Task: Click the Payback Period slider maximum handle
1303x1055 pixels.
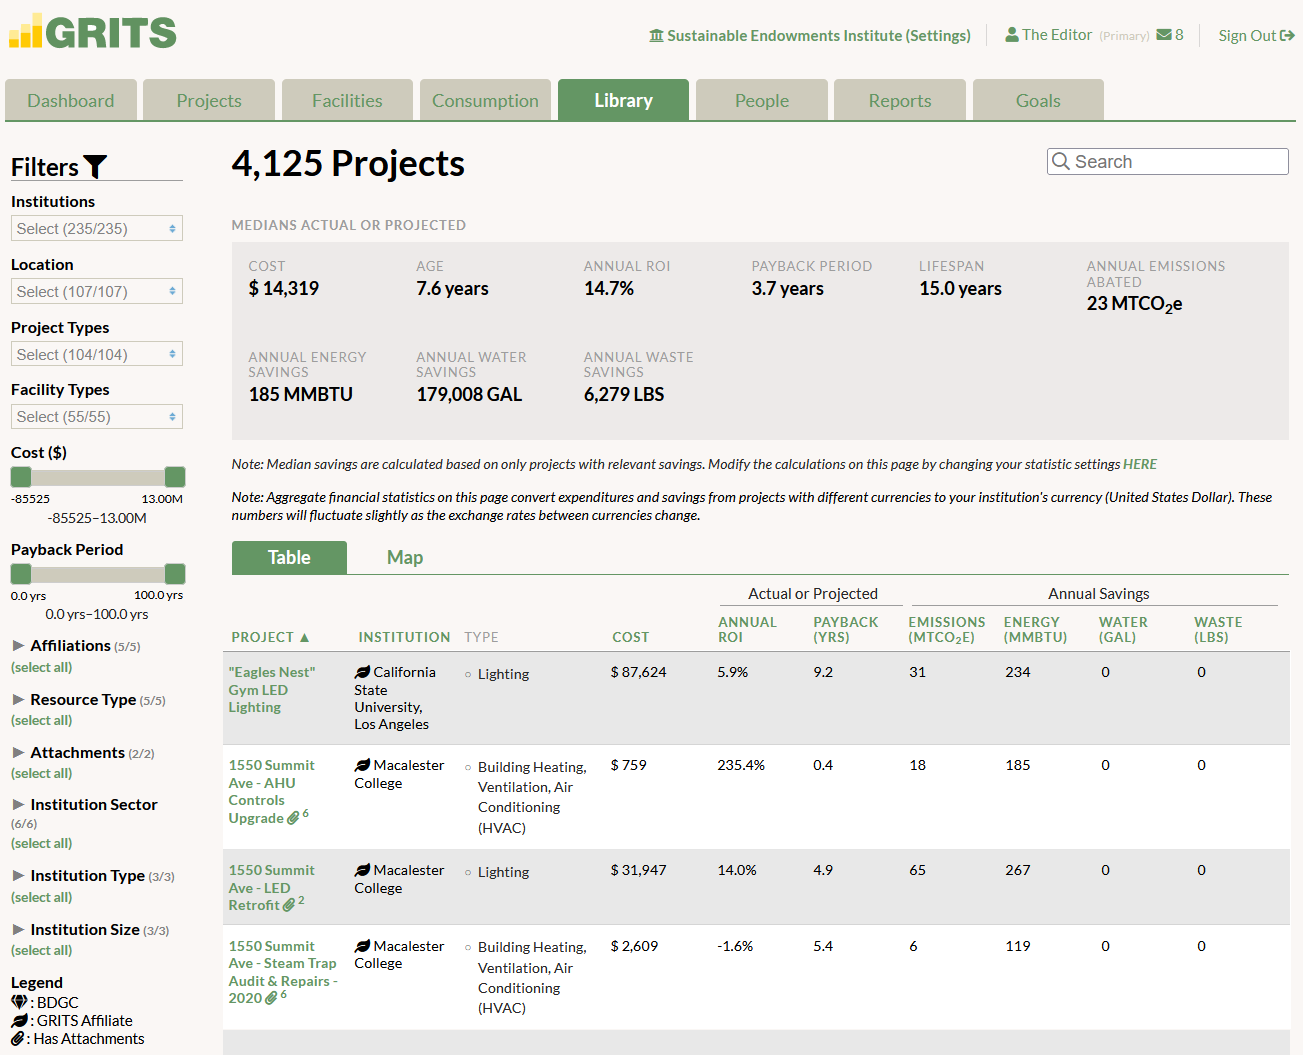Action: pos(175,574)
